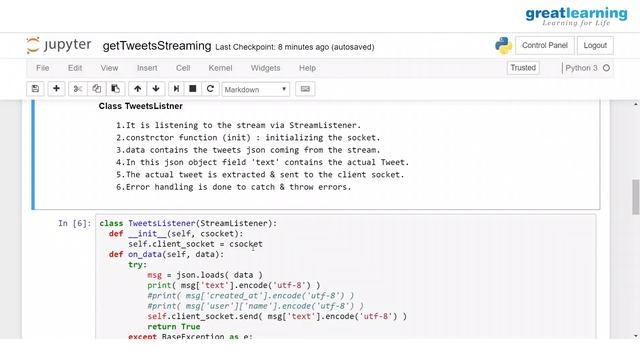Click the commented user name print line
The width and height of the screenshot is (640, 360).
256,306
